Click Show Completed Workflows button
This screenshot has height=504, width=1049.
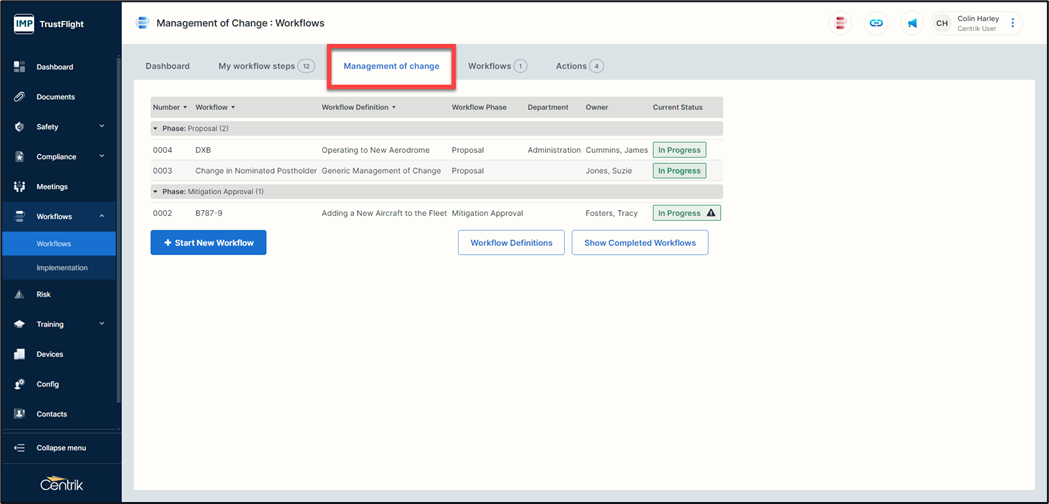point(640,243)
